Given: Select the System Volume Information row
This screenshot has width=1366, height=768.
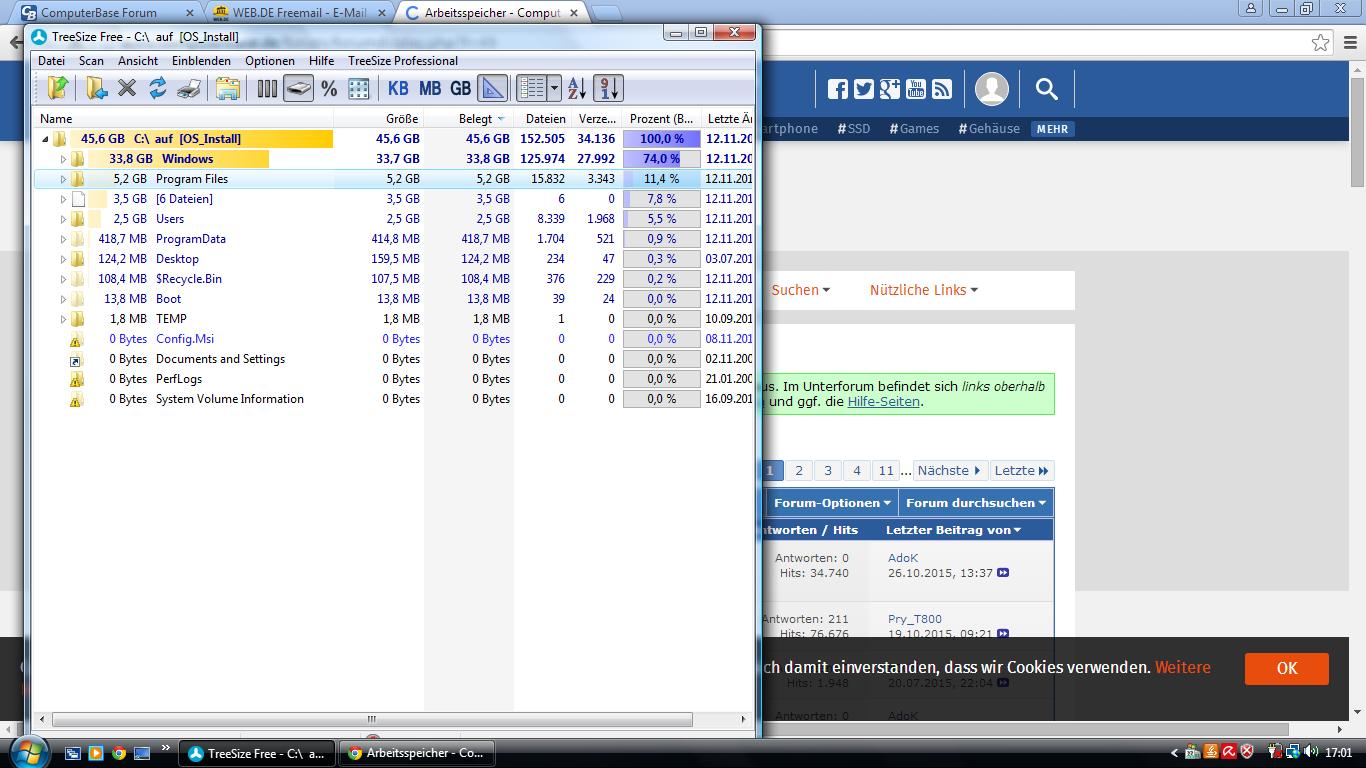Looking at the screenshot, I should (x=394, y=399).
